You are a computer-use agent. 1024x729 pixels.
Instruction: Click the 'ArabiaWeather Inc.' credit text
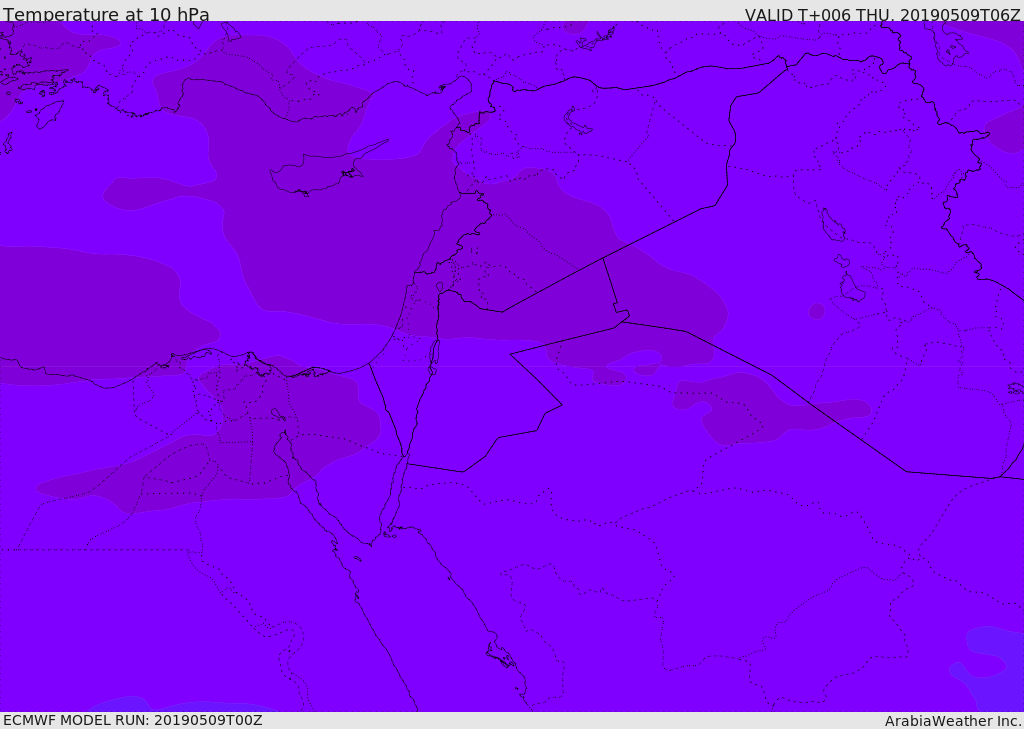[x=953, y=721]
